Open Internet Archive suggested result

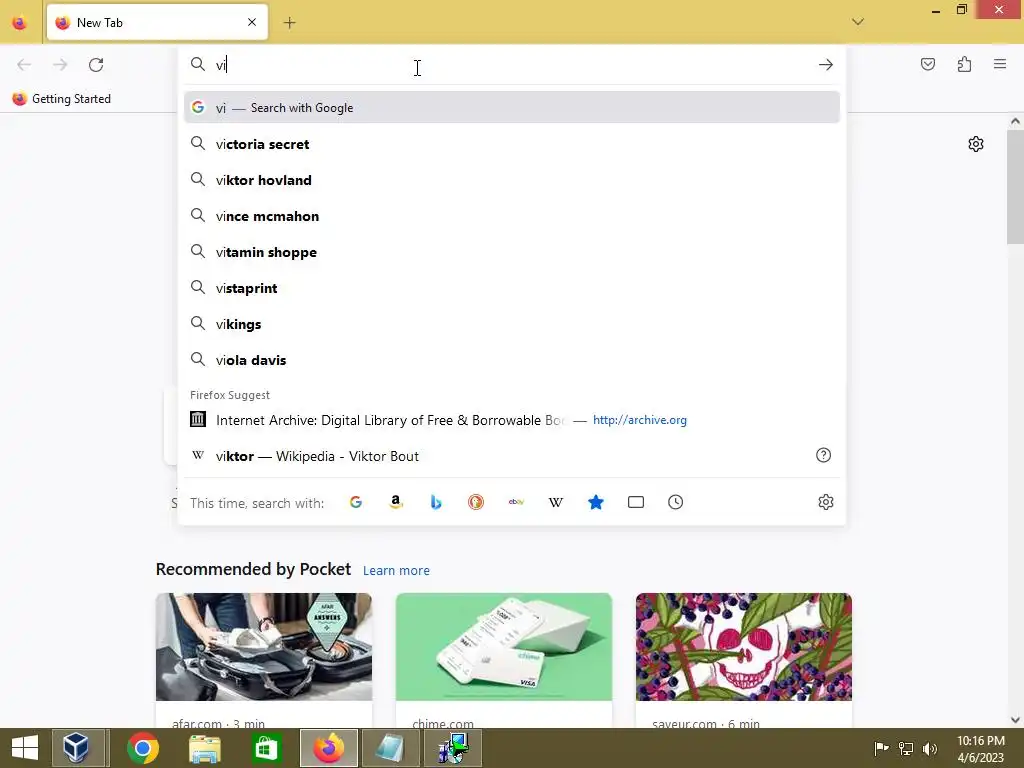511,420
